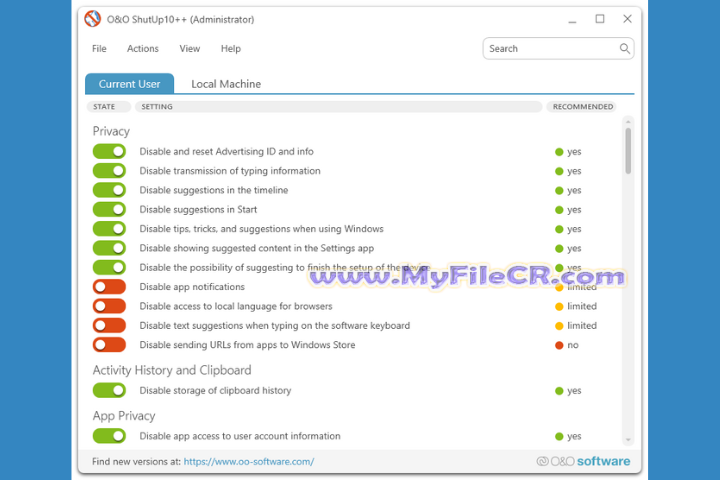This screenshot has height=480, width=720.
Task: Close the ShutUp10++ window
Action: (x=627, y=19)
